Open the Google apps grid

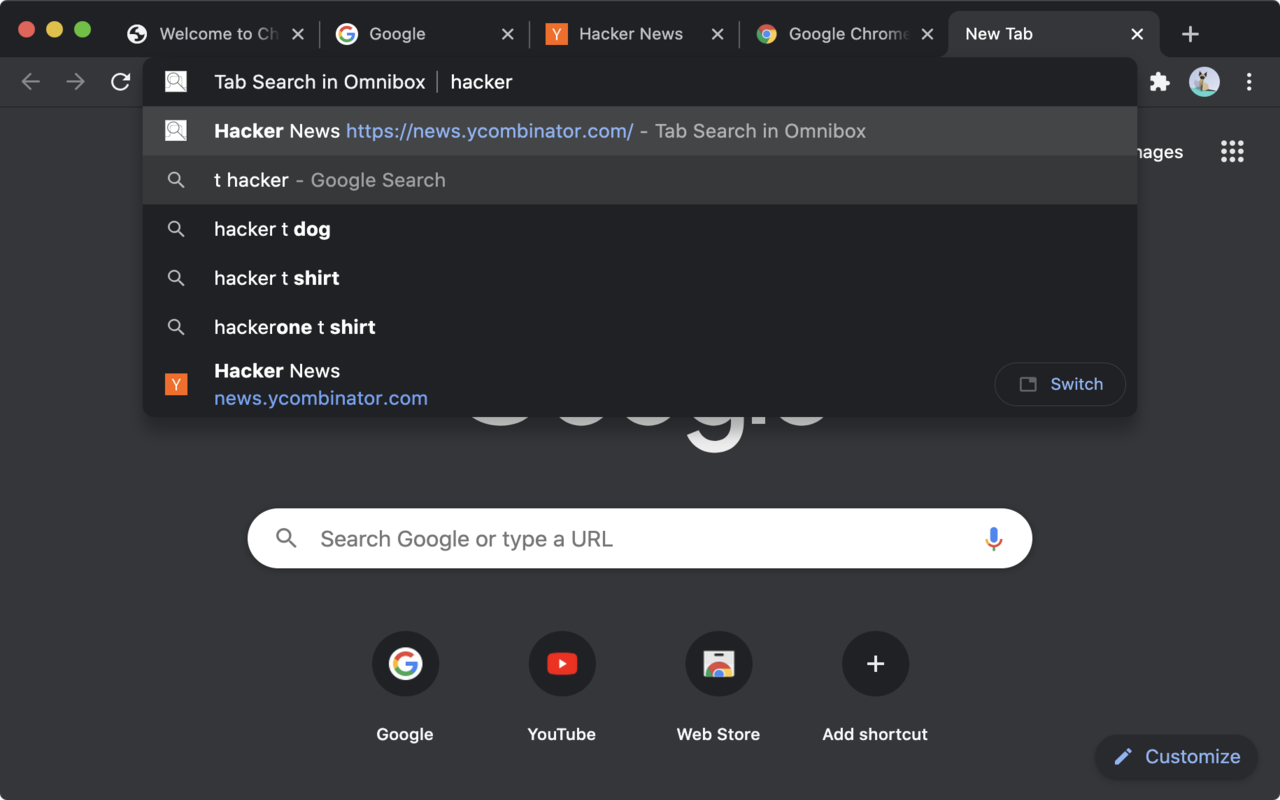pos(1232,152)
